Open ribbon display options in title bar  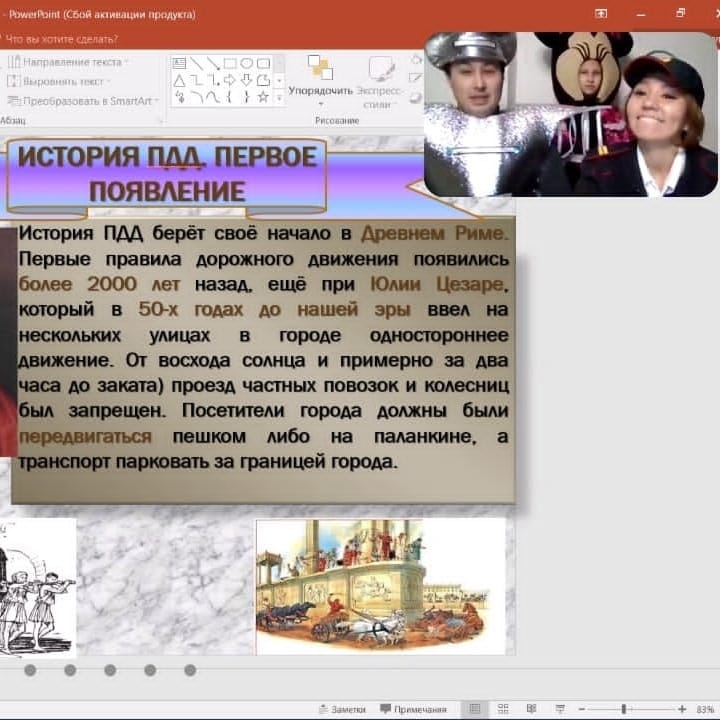coord(601,14)
